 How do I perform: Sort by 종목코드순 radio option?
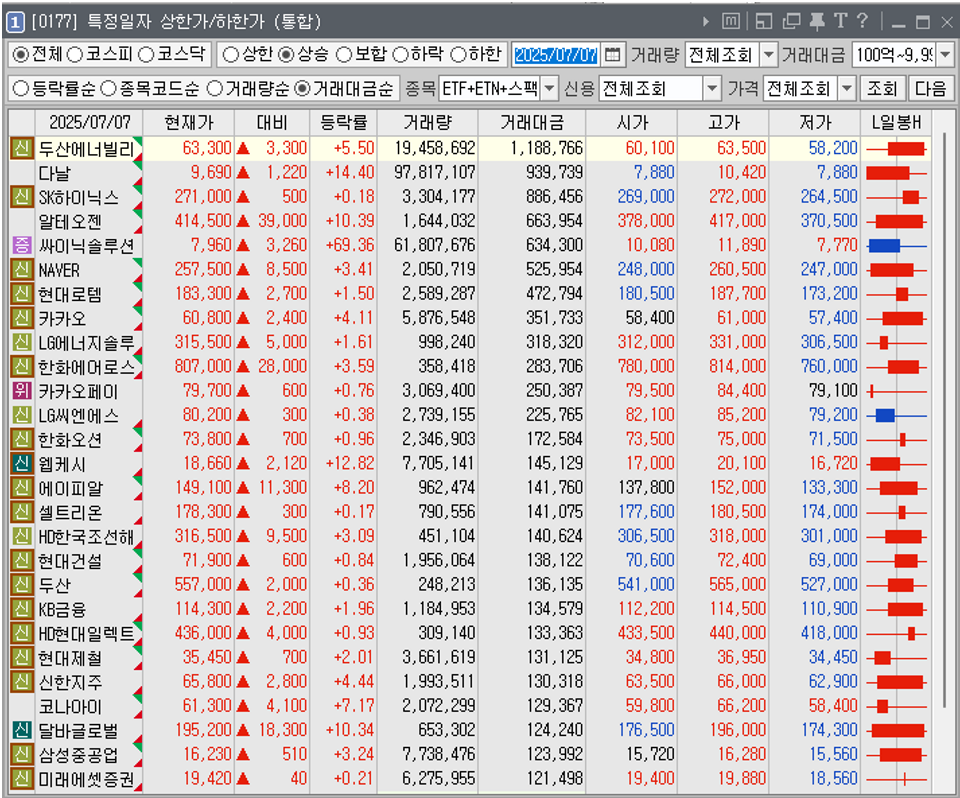click(x=108, y=89)
